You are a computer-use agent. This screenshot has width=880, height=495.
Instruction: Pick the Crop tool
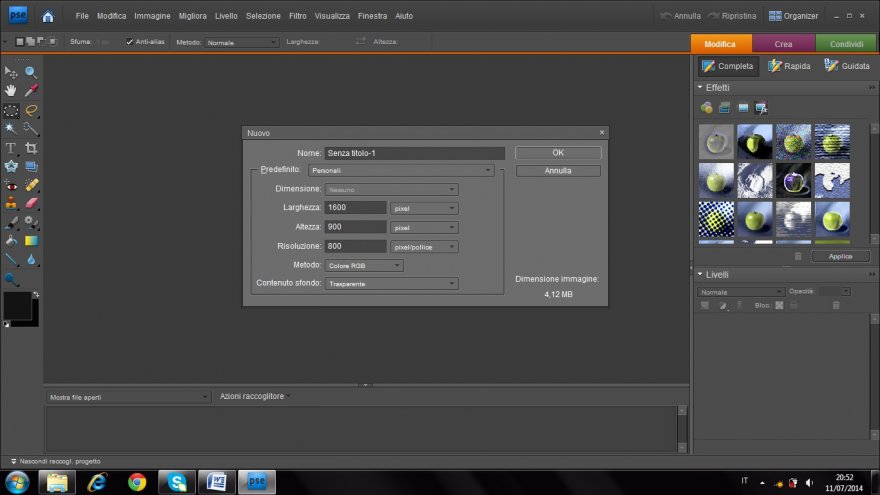[31, 148]
